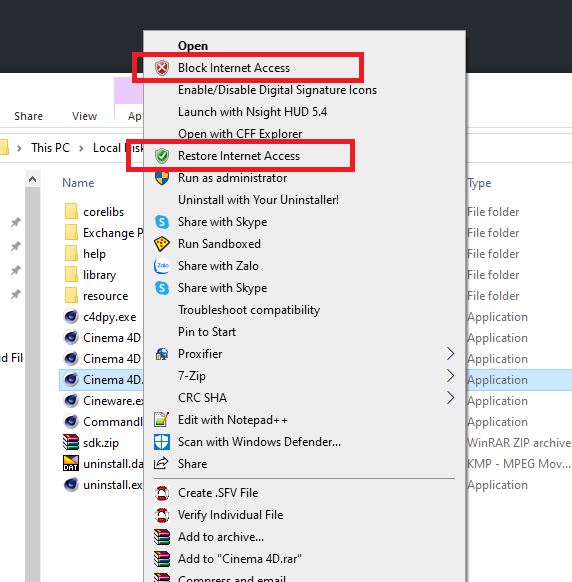The image size is (572, 582).
Task: Select the Exchange folder row
Action: point(101,233)
